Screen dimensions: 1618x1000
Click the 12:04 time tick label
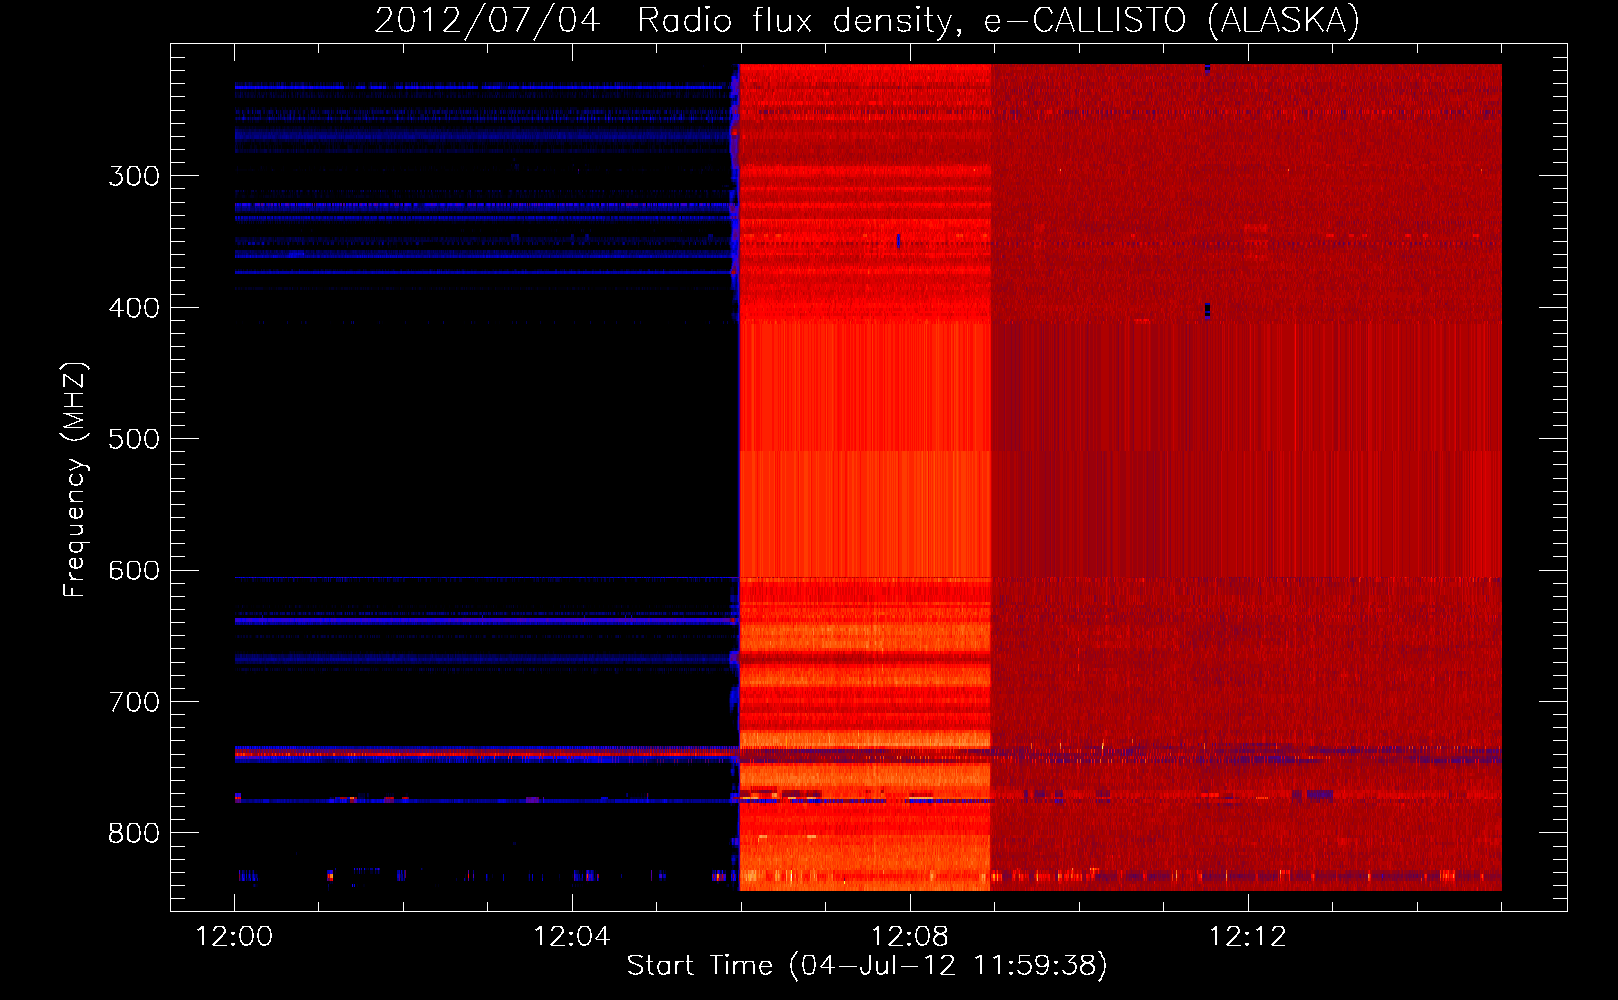point(572,937)
